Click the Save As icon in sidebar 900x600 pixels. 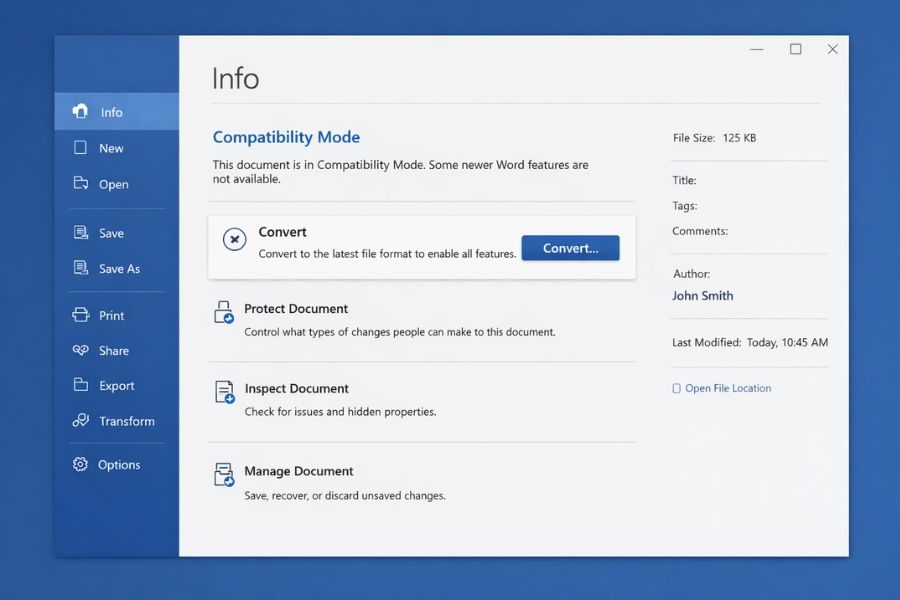(x=81, y=268)
